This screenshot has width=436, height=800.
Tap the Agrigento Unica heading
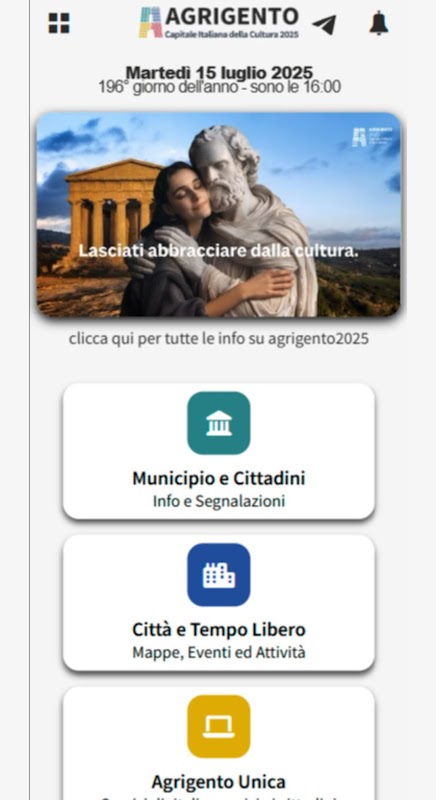pyautogui.click(x=219, y=781)
